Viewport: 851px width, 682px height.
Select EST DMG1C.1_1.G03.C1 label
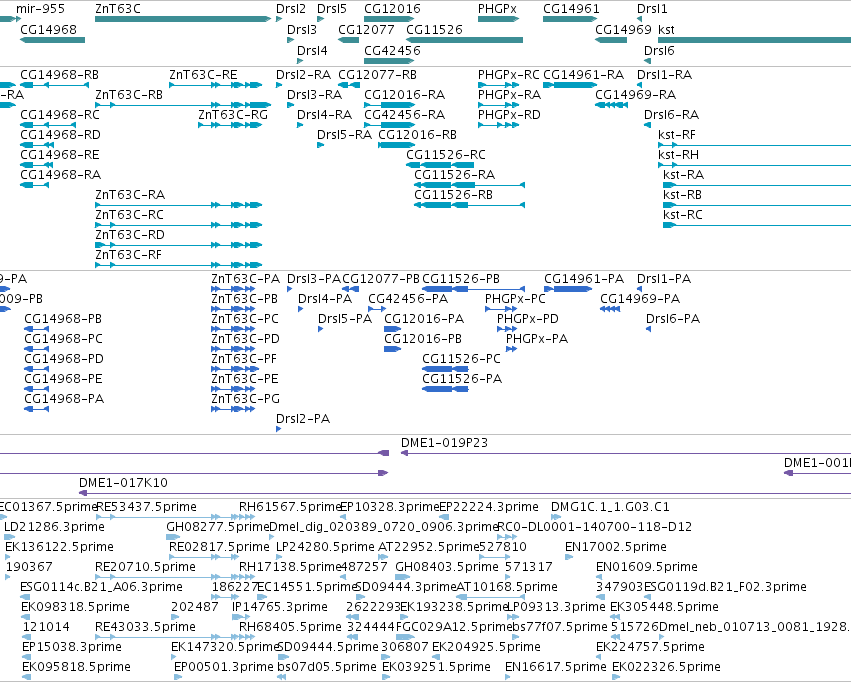click(611, 507)
